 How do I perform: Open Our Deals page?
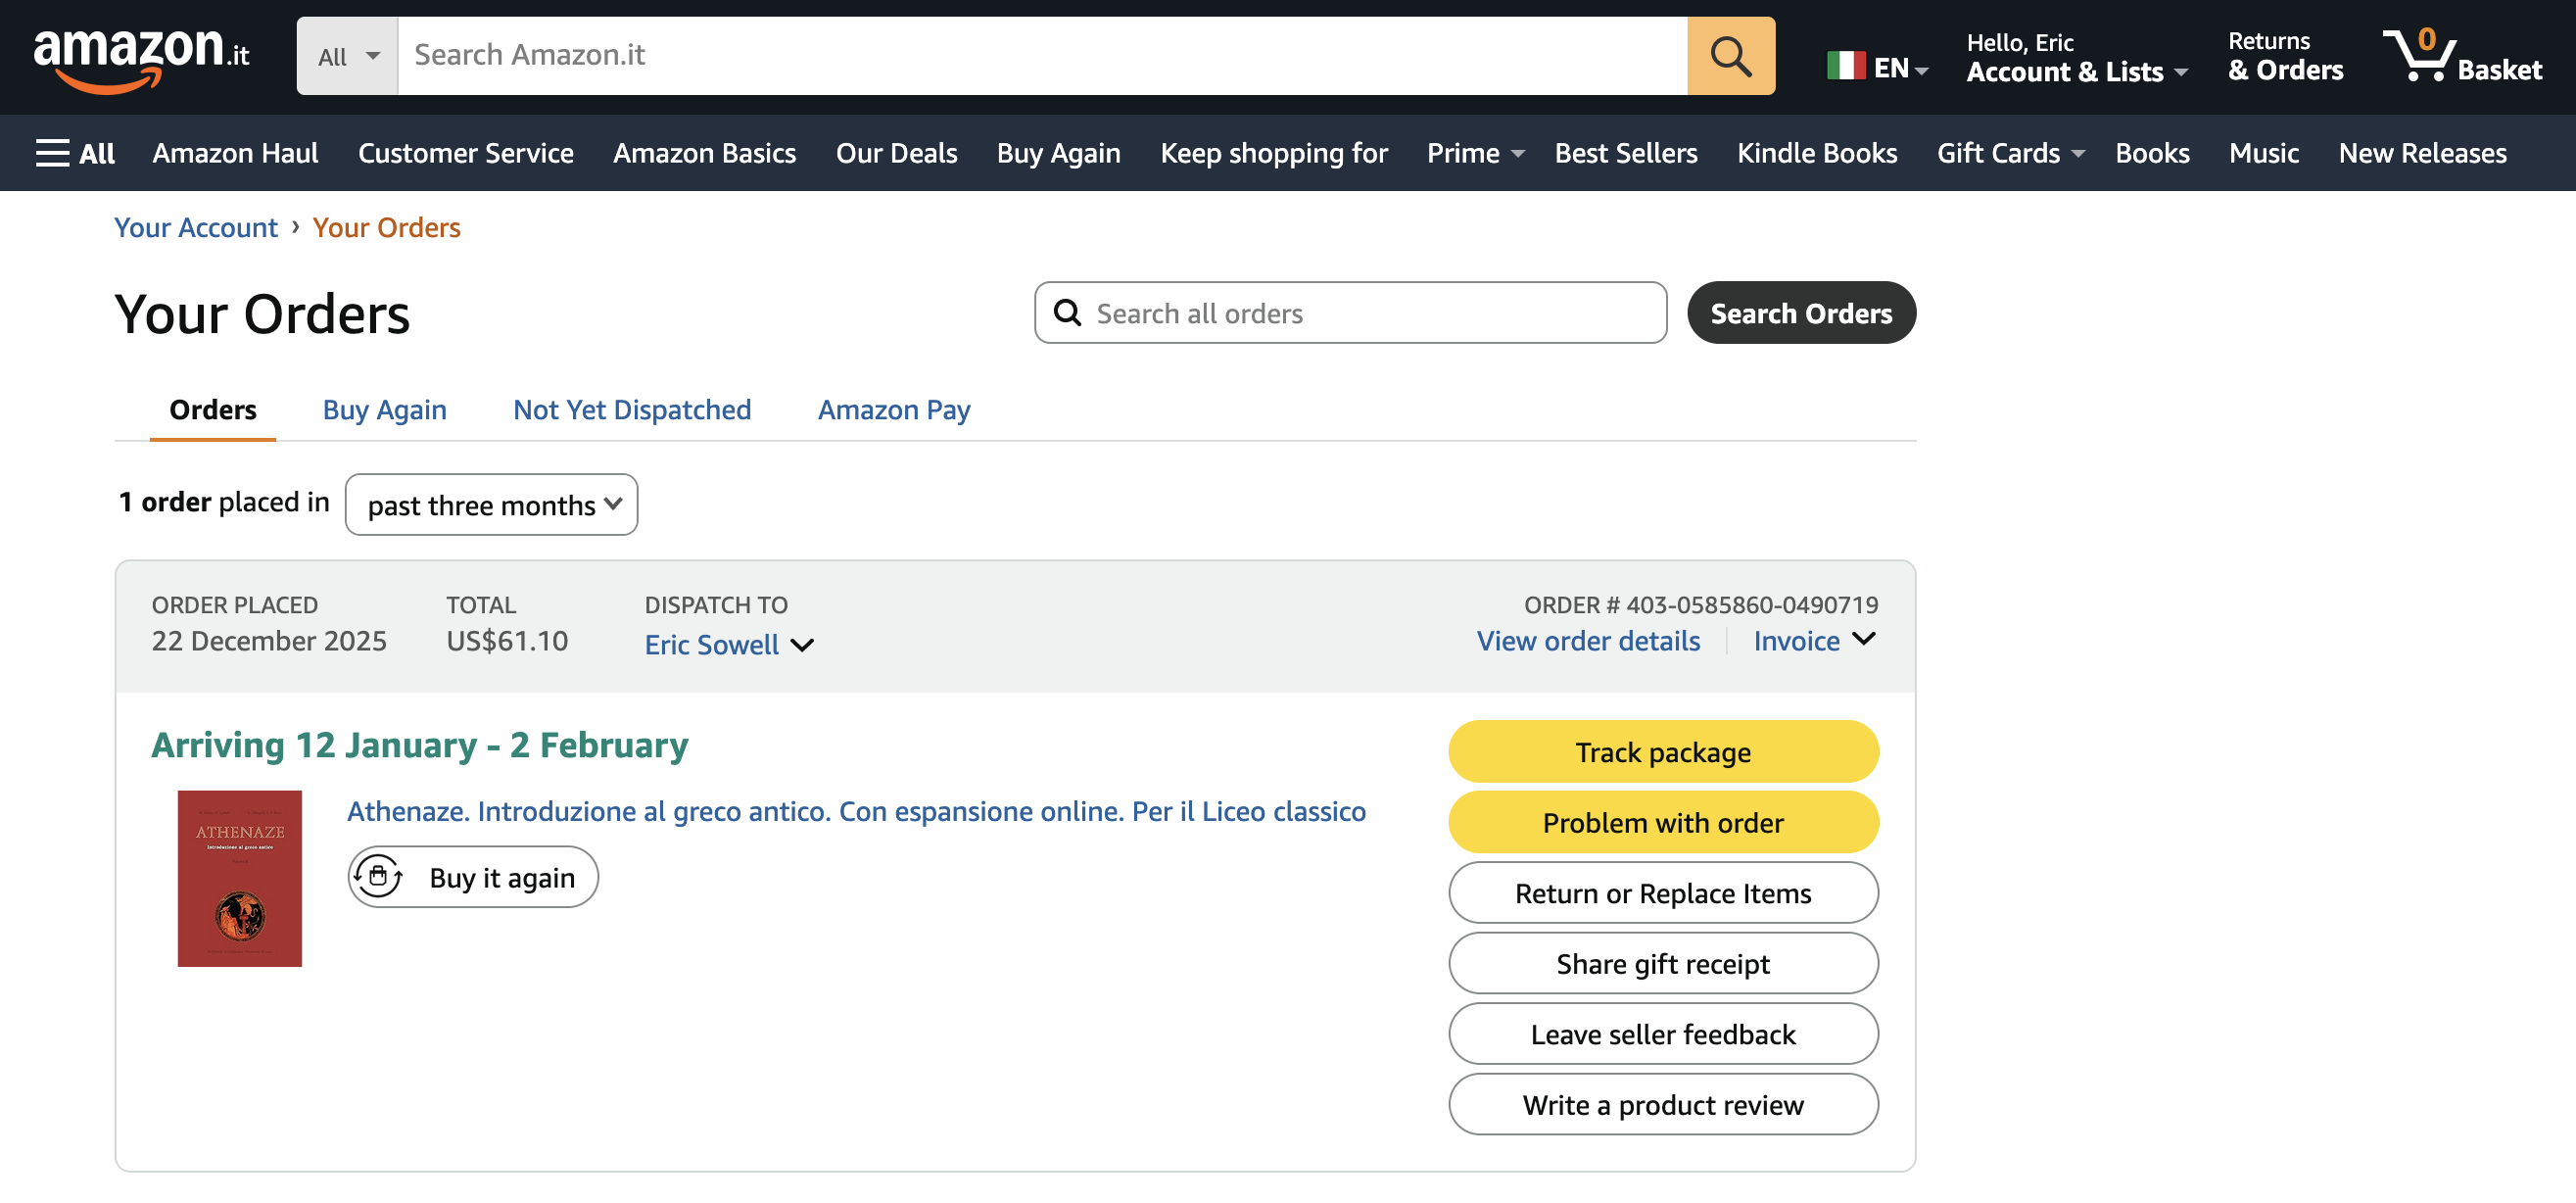coord(896,153)
